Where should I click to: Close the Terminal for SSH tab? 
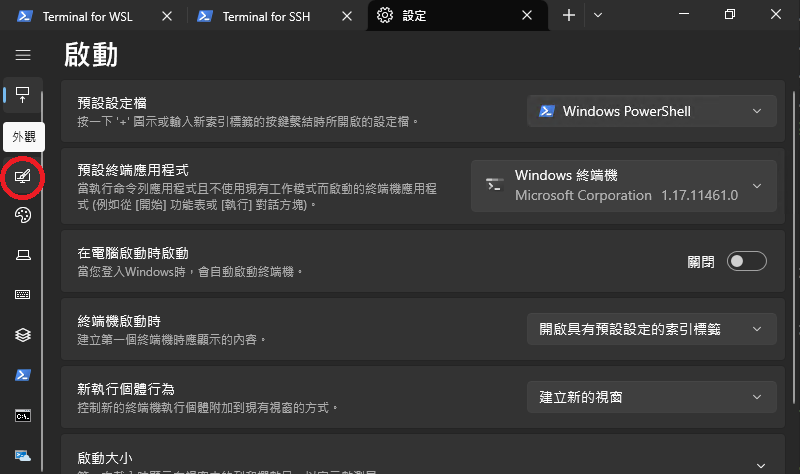pyautogui.click(x=347, y=16)
